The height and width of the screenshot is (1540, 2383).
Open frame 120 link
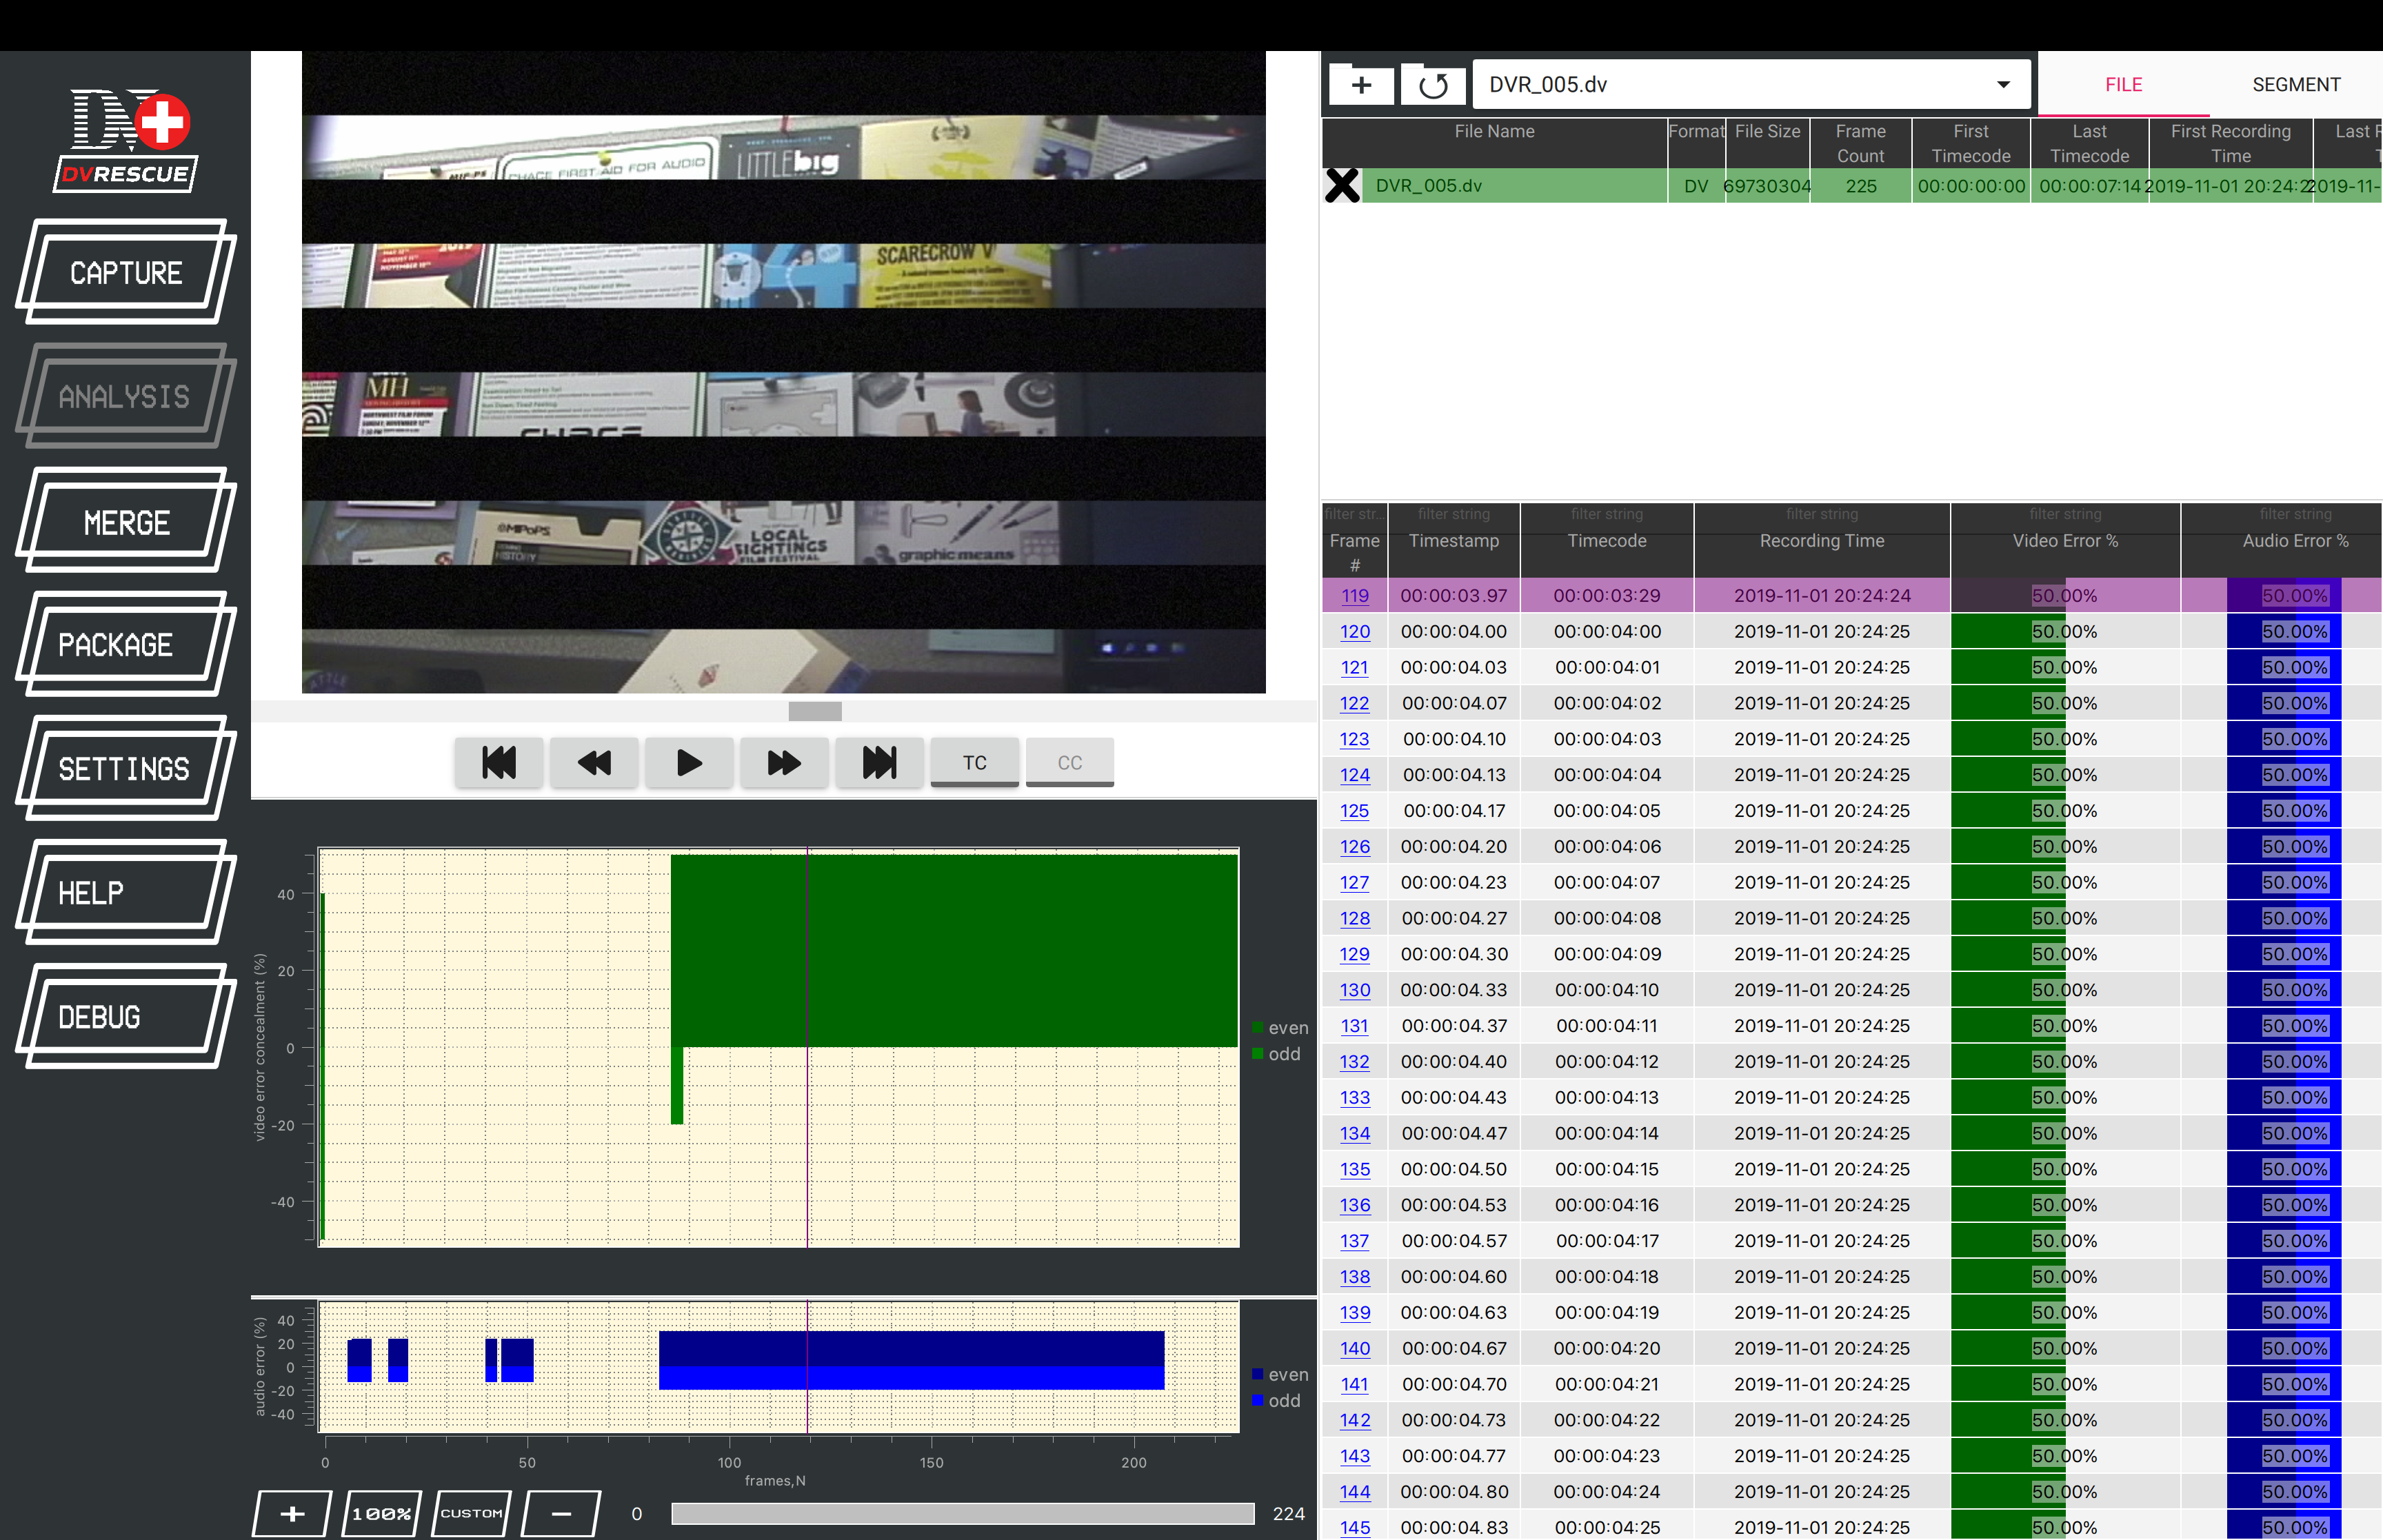coord(1355,632)
